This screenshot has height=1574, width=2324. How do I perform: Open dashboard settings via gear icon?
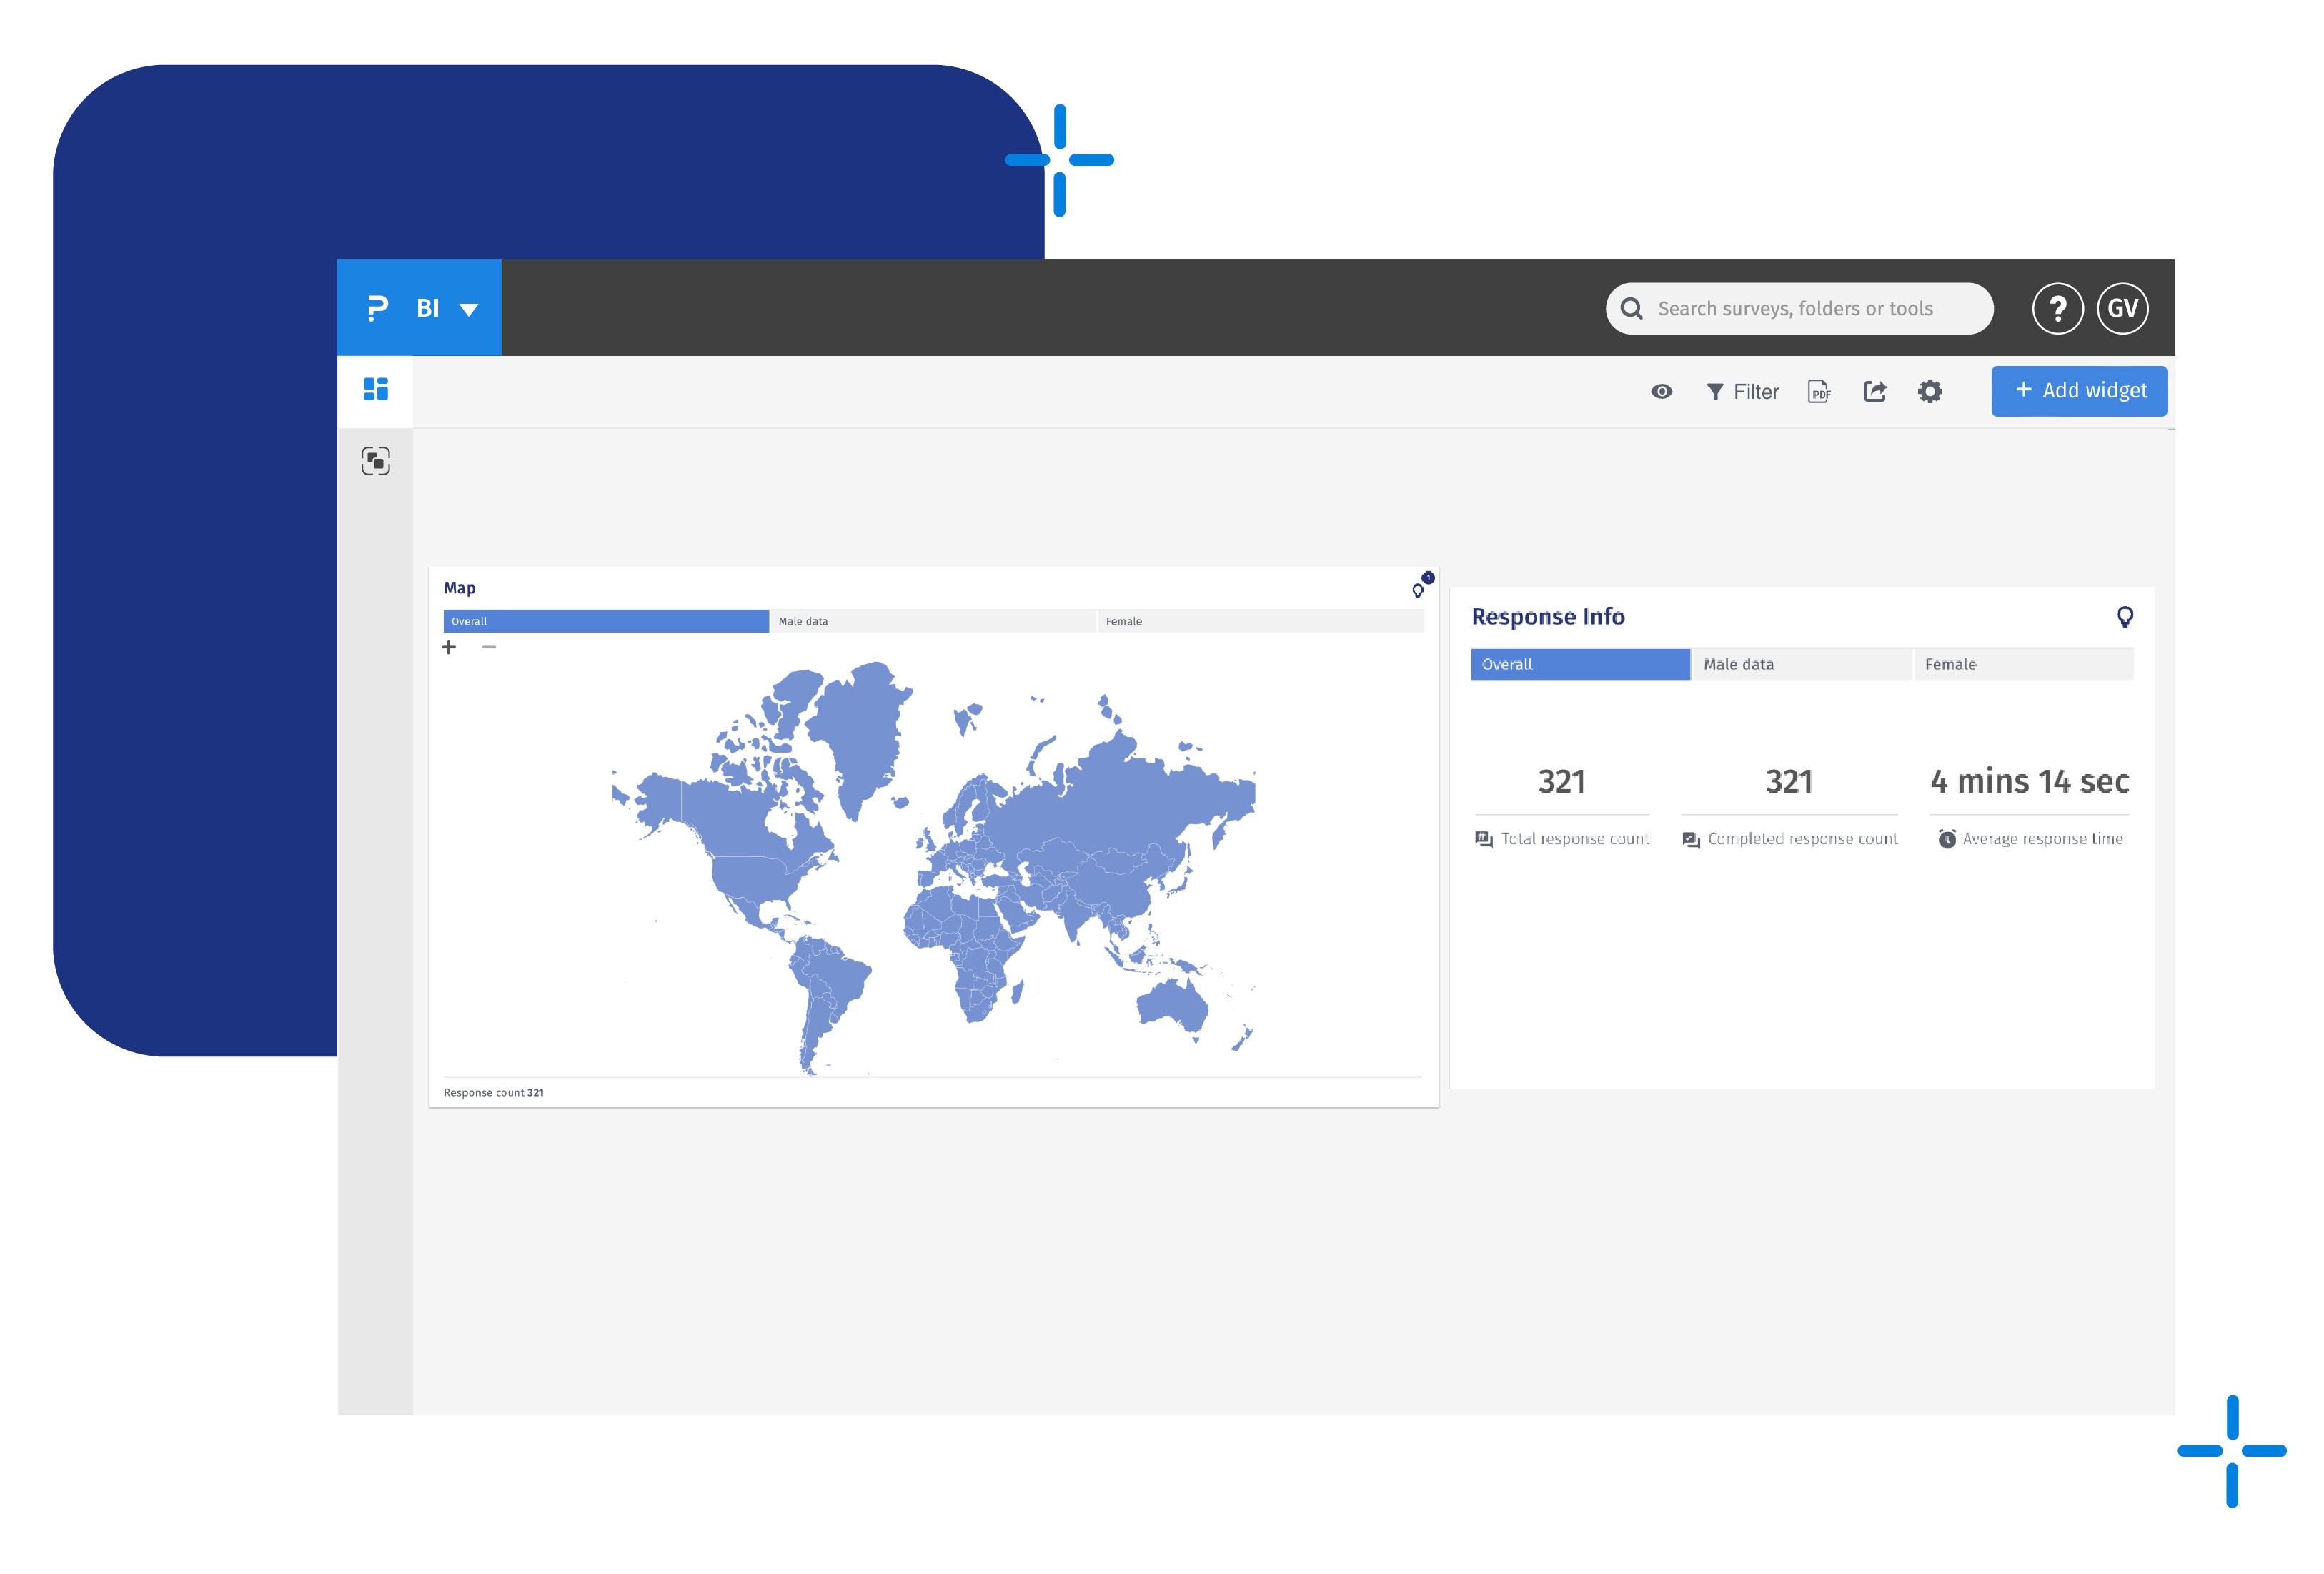tap(1931, 391)
